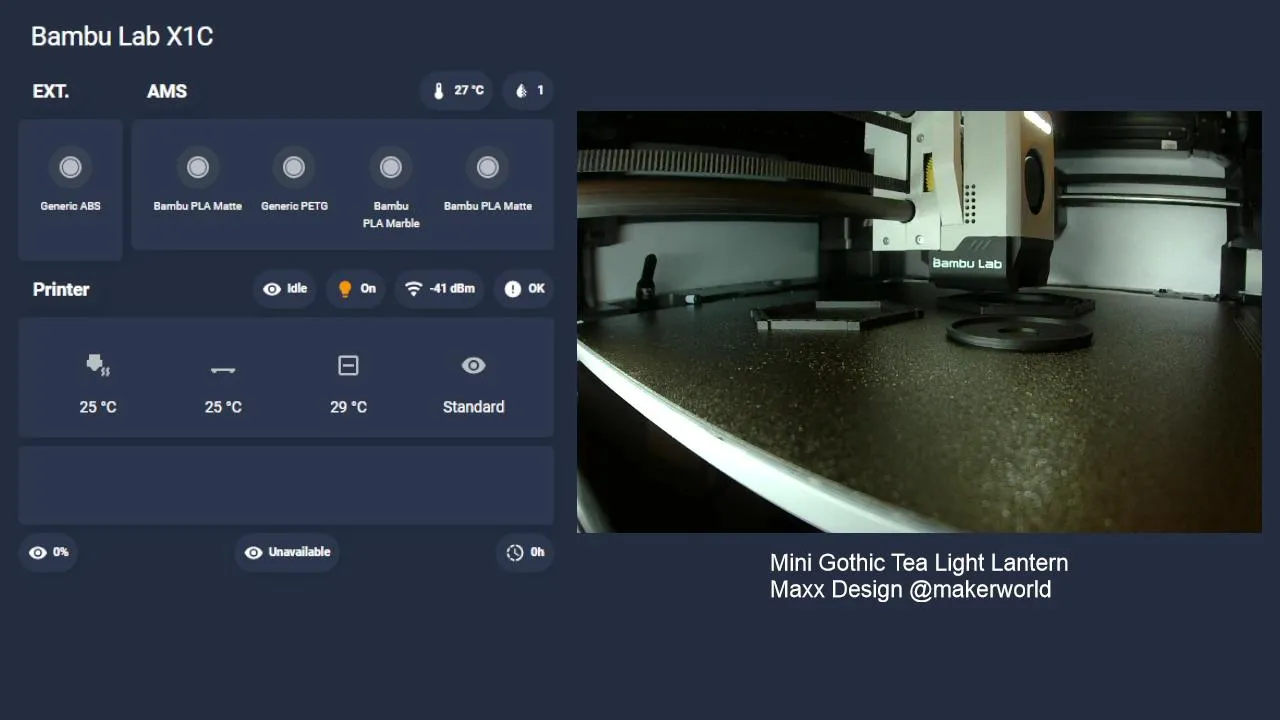Open the Idle printer status chip
Viewport: 1280px width, 720px height.
(x=285, y=288)
